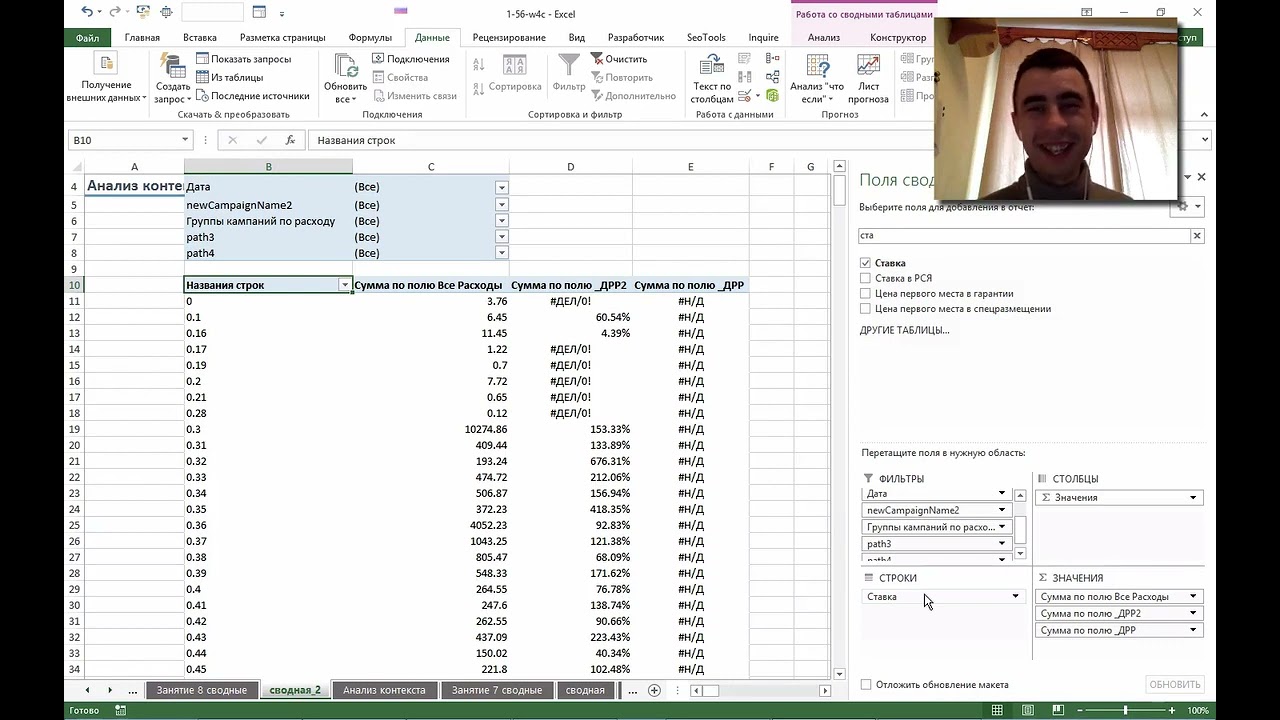Open Create Query (Создать запрос) button
The height and width of the screenshot is (720, 1280).
tap(173, 78)
